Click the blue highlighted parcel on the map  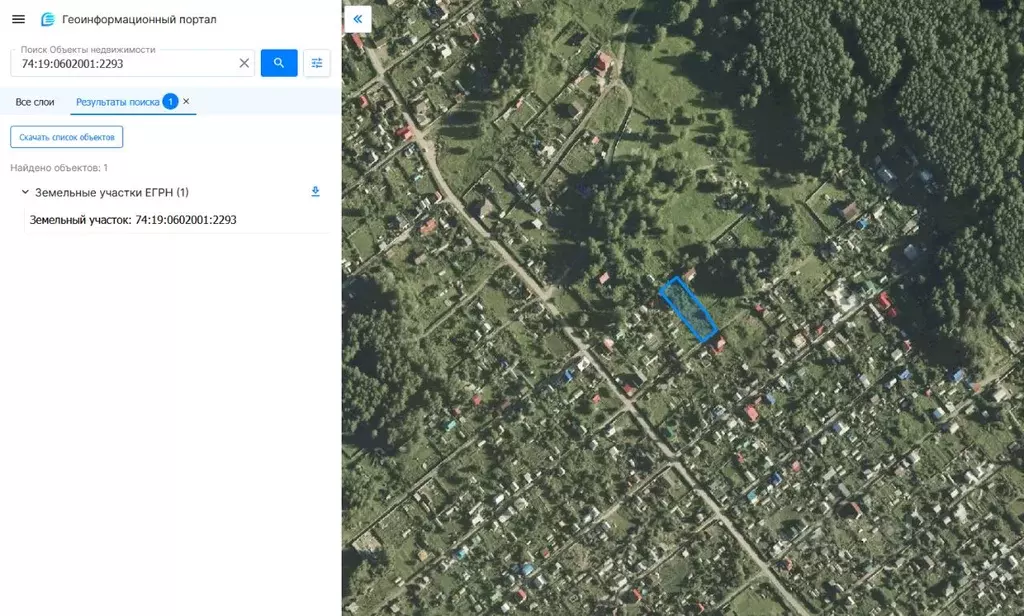688,309
